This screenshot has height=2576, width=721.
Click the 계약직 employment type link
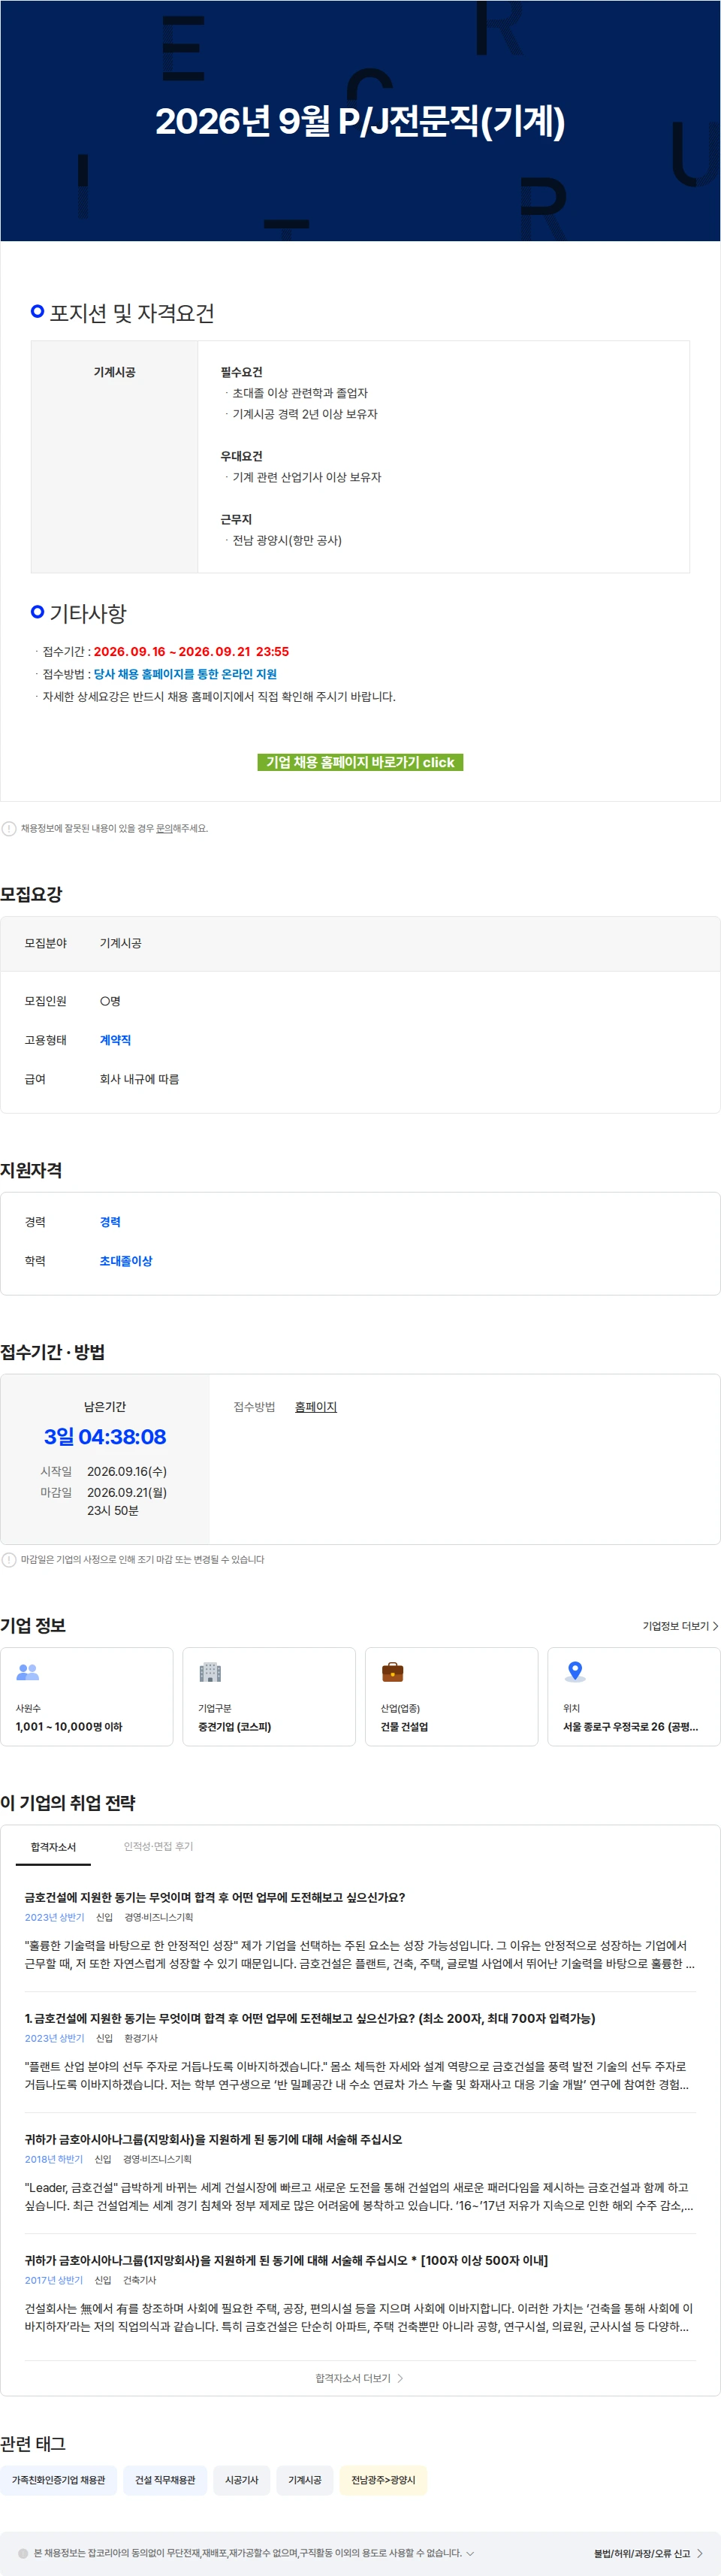click(x=115, y=1040)
